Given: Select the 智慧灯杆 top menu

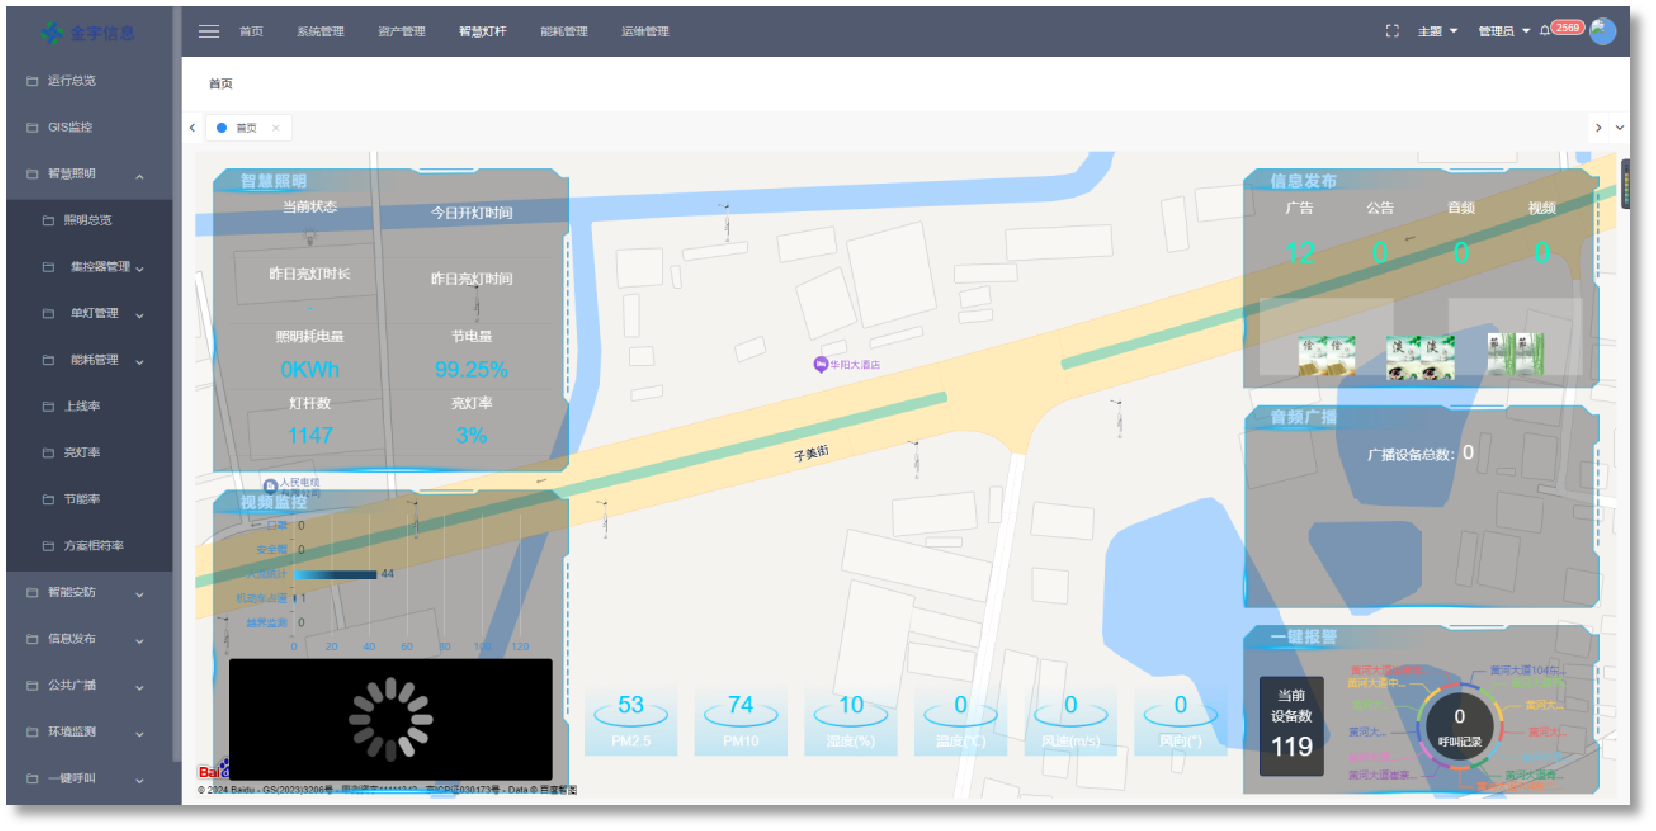Looking at the screenshot, I should [x=483, y=31].
